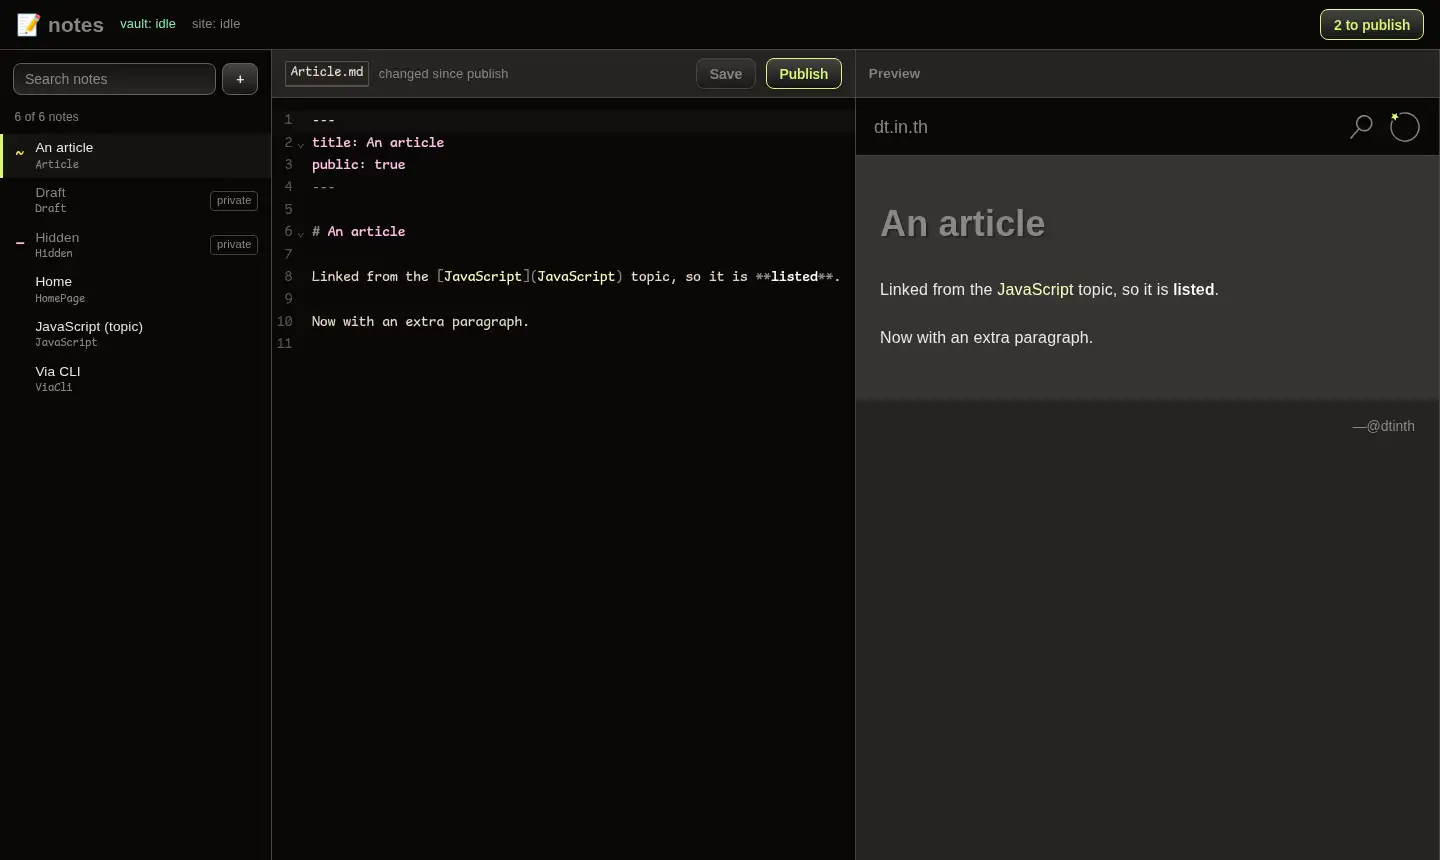Follow the JavaScript link in the preview
1440x860 pixels.
1035,290
